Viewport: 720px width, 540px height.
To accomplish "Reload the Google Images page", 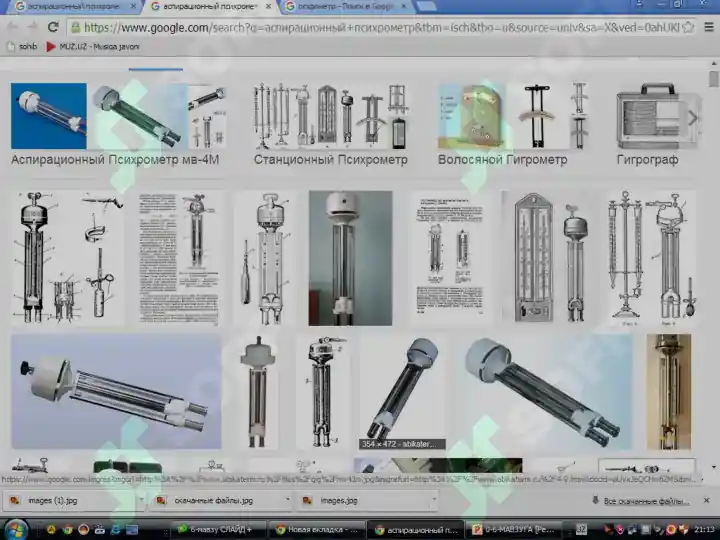I will pos(53,28).
